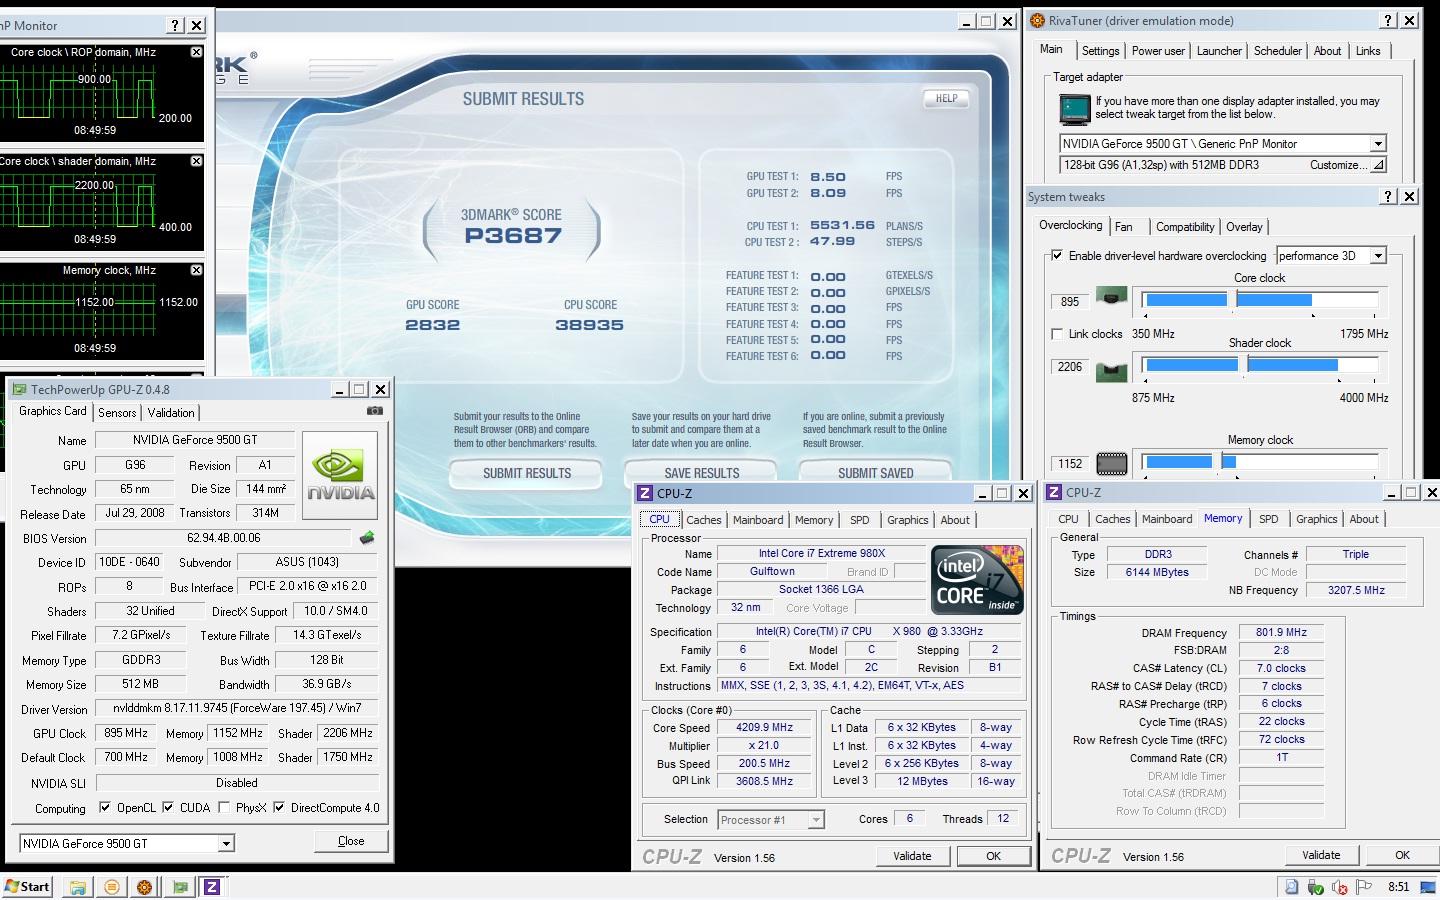
Task: Open the Scheduler tab in RivaTuner
Action: [1278, 51]
